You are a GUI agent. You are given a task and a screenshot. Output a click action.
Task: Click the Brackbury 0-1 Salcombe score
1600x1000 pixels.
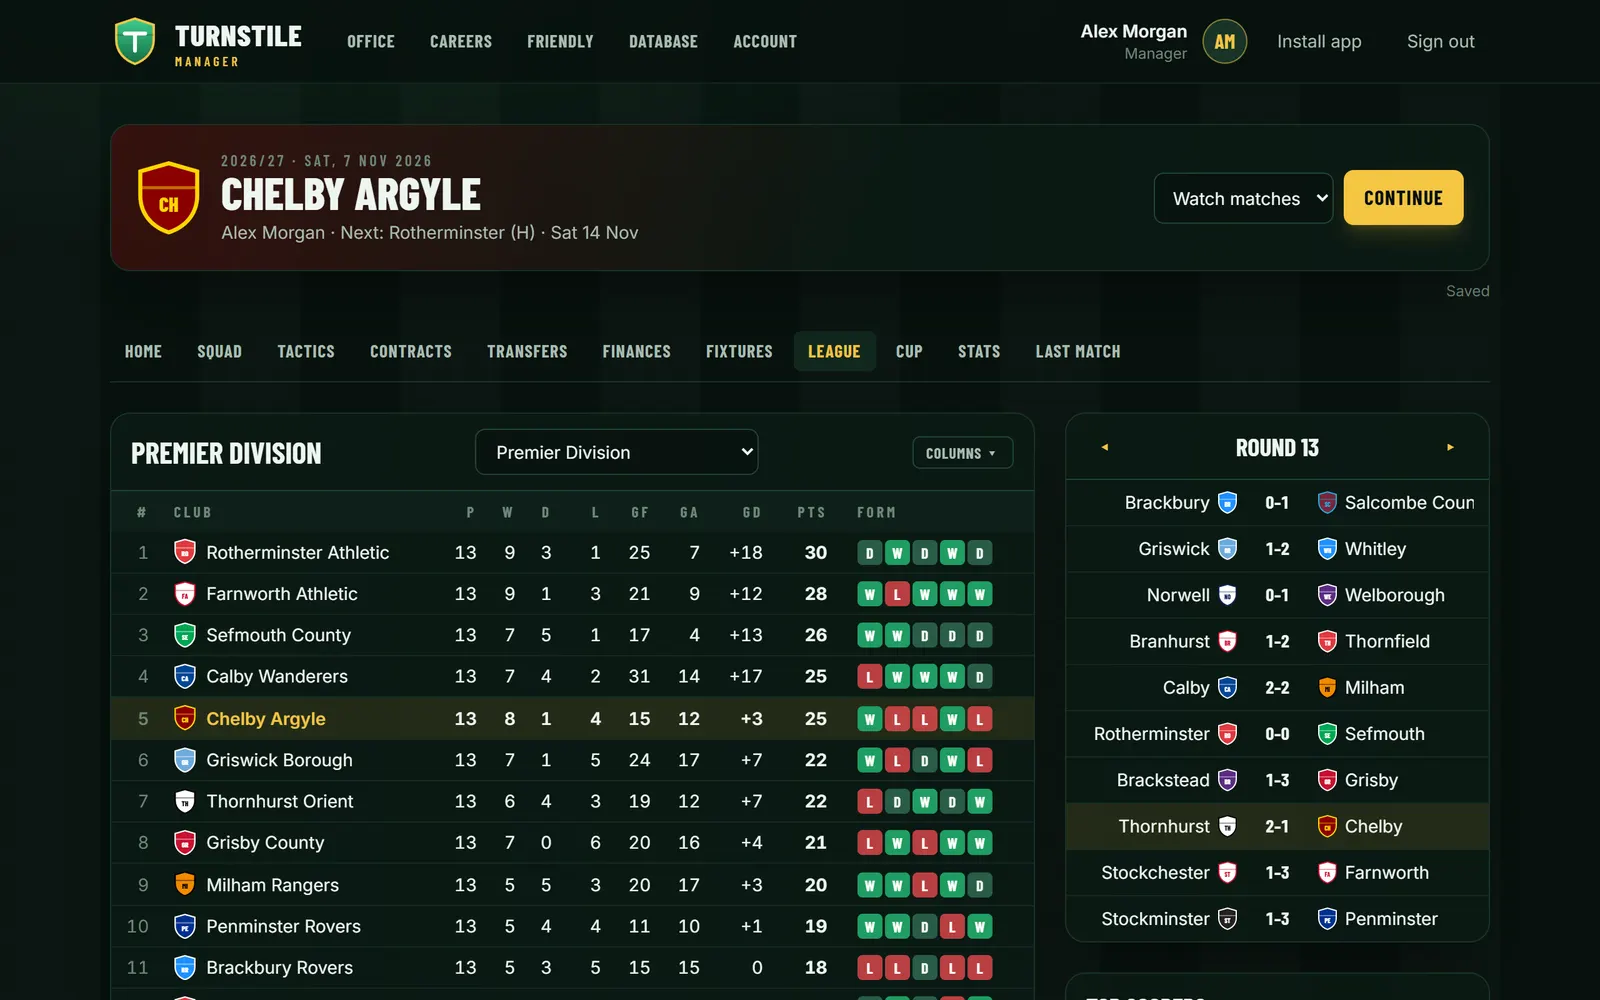click(x=1277, y=503)
